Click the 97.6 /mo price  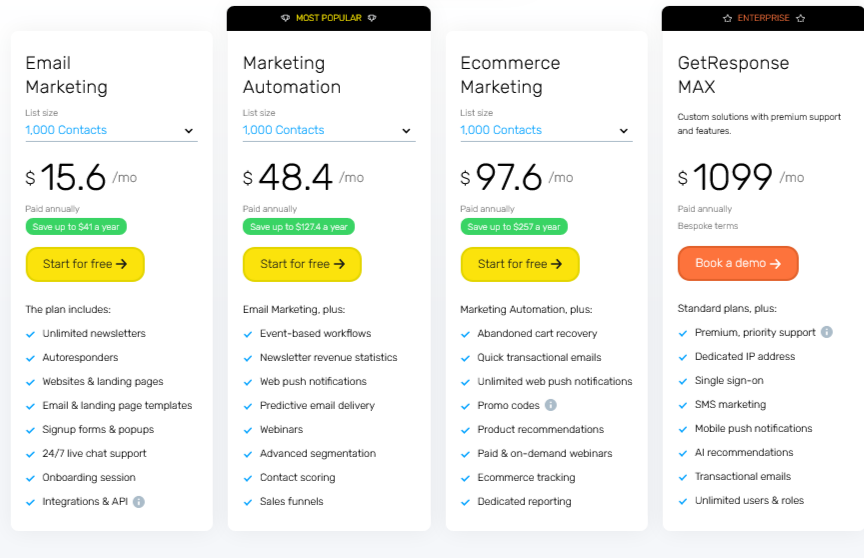(517, 177)
